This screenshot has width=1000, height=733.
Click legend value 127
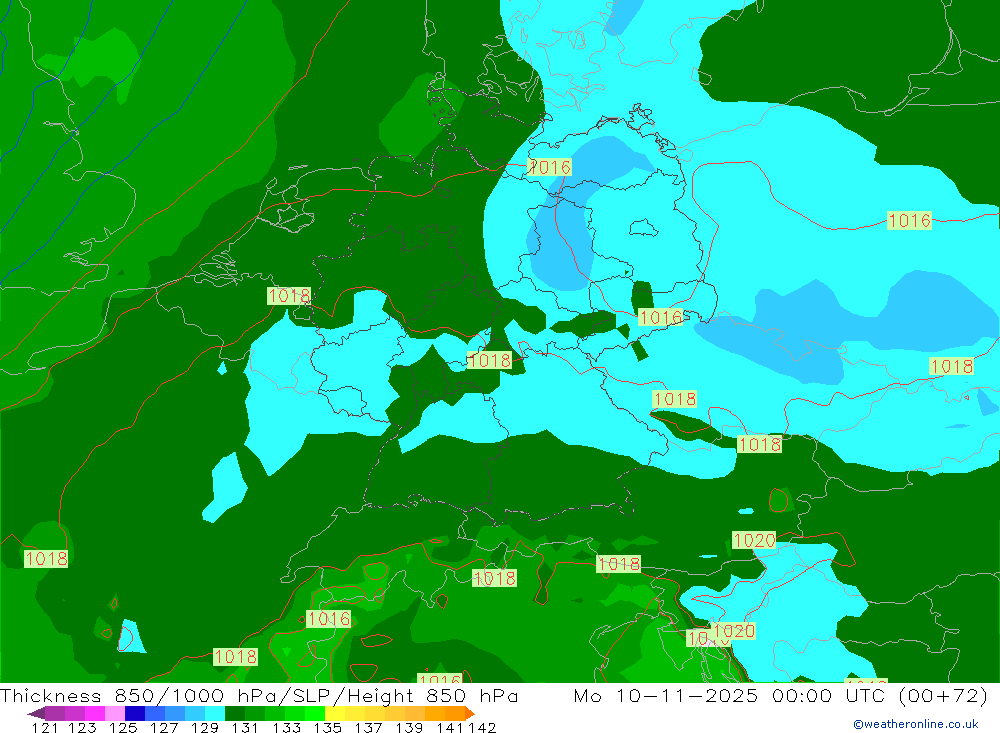click(x=164, y=727)
